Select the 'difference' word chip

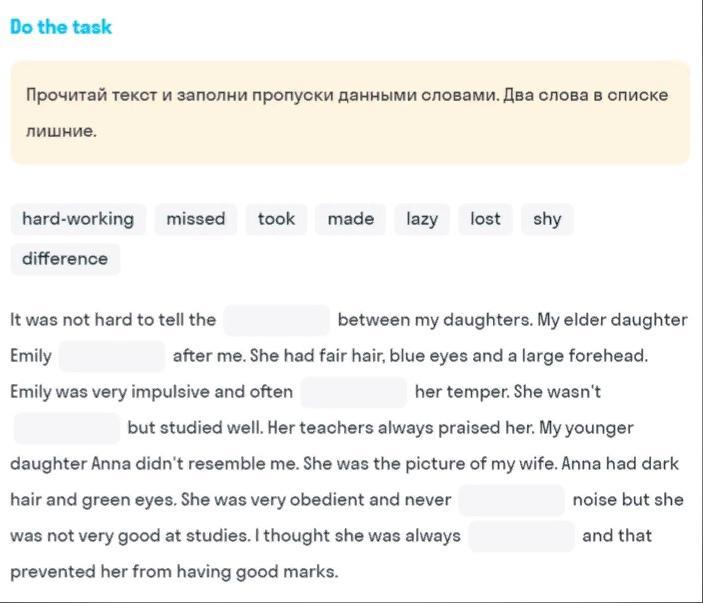65,259
